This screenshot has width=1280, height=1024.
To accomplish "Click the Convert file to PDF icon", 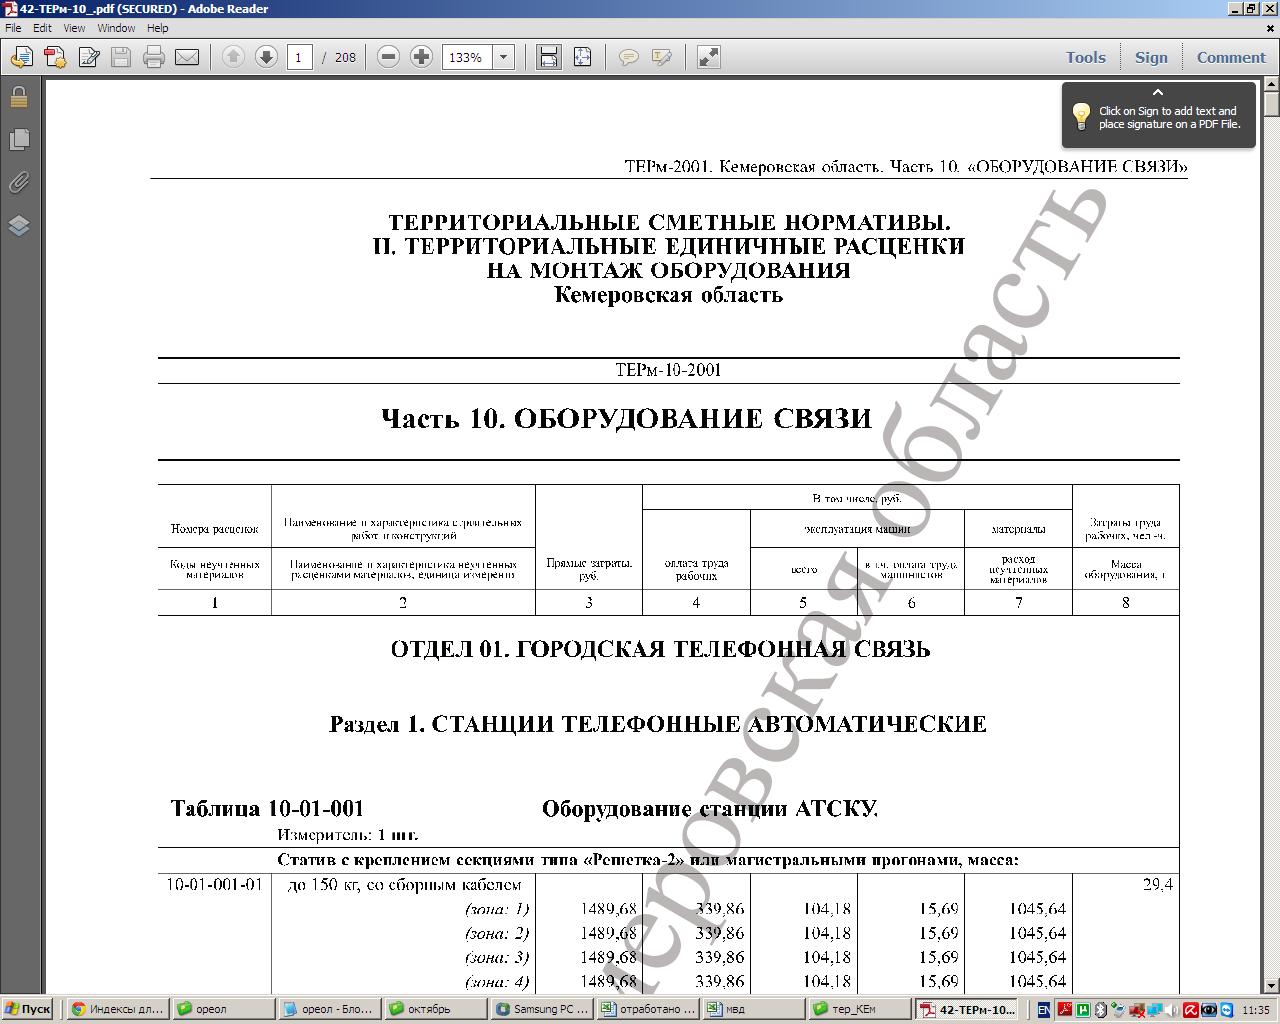I will pos(55,57).
